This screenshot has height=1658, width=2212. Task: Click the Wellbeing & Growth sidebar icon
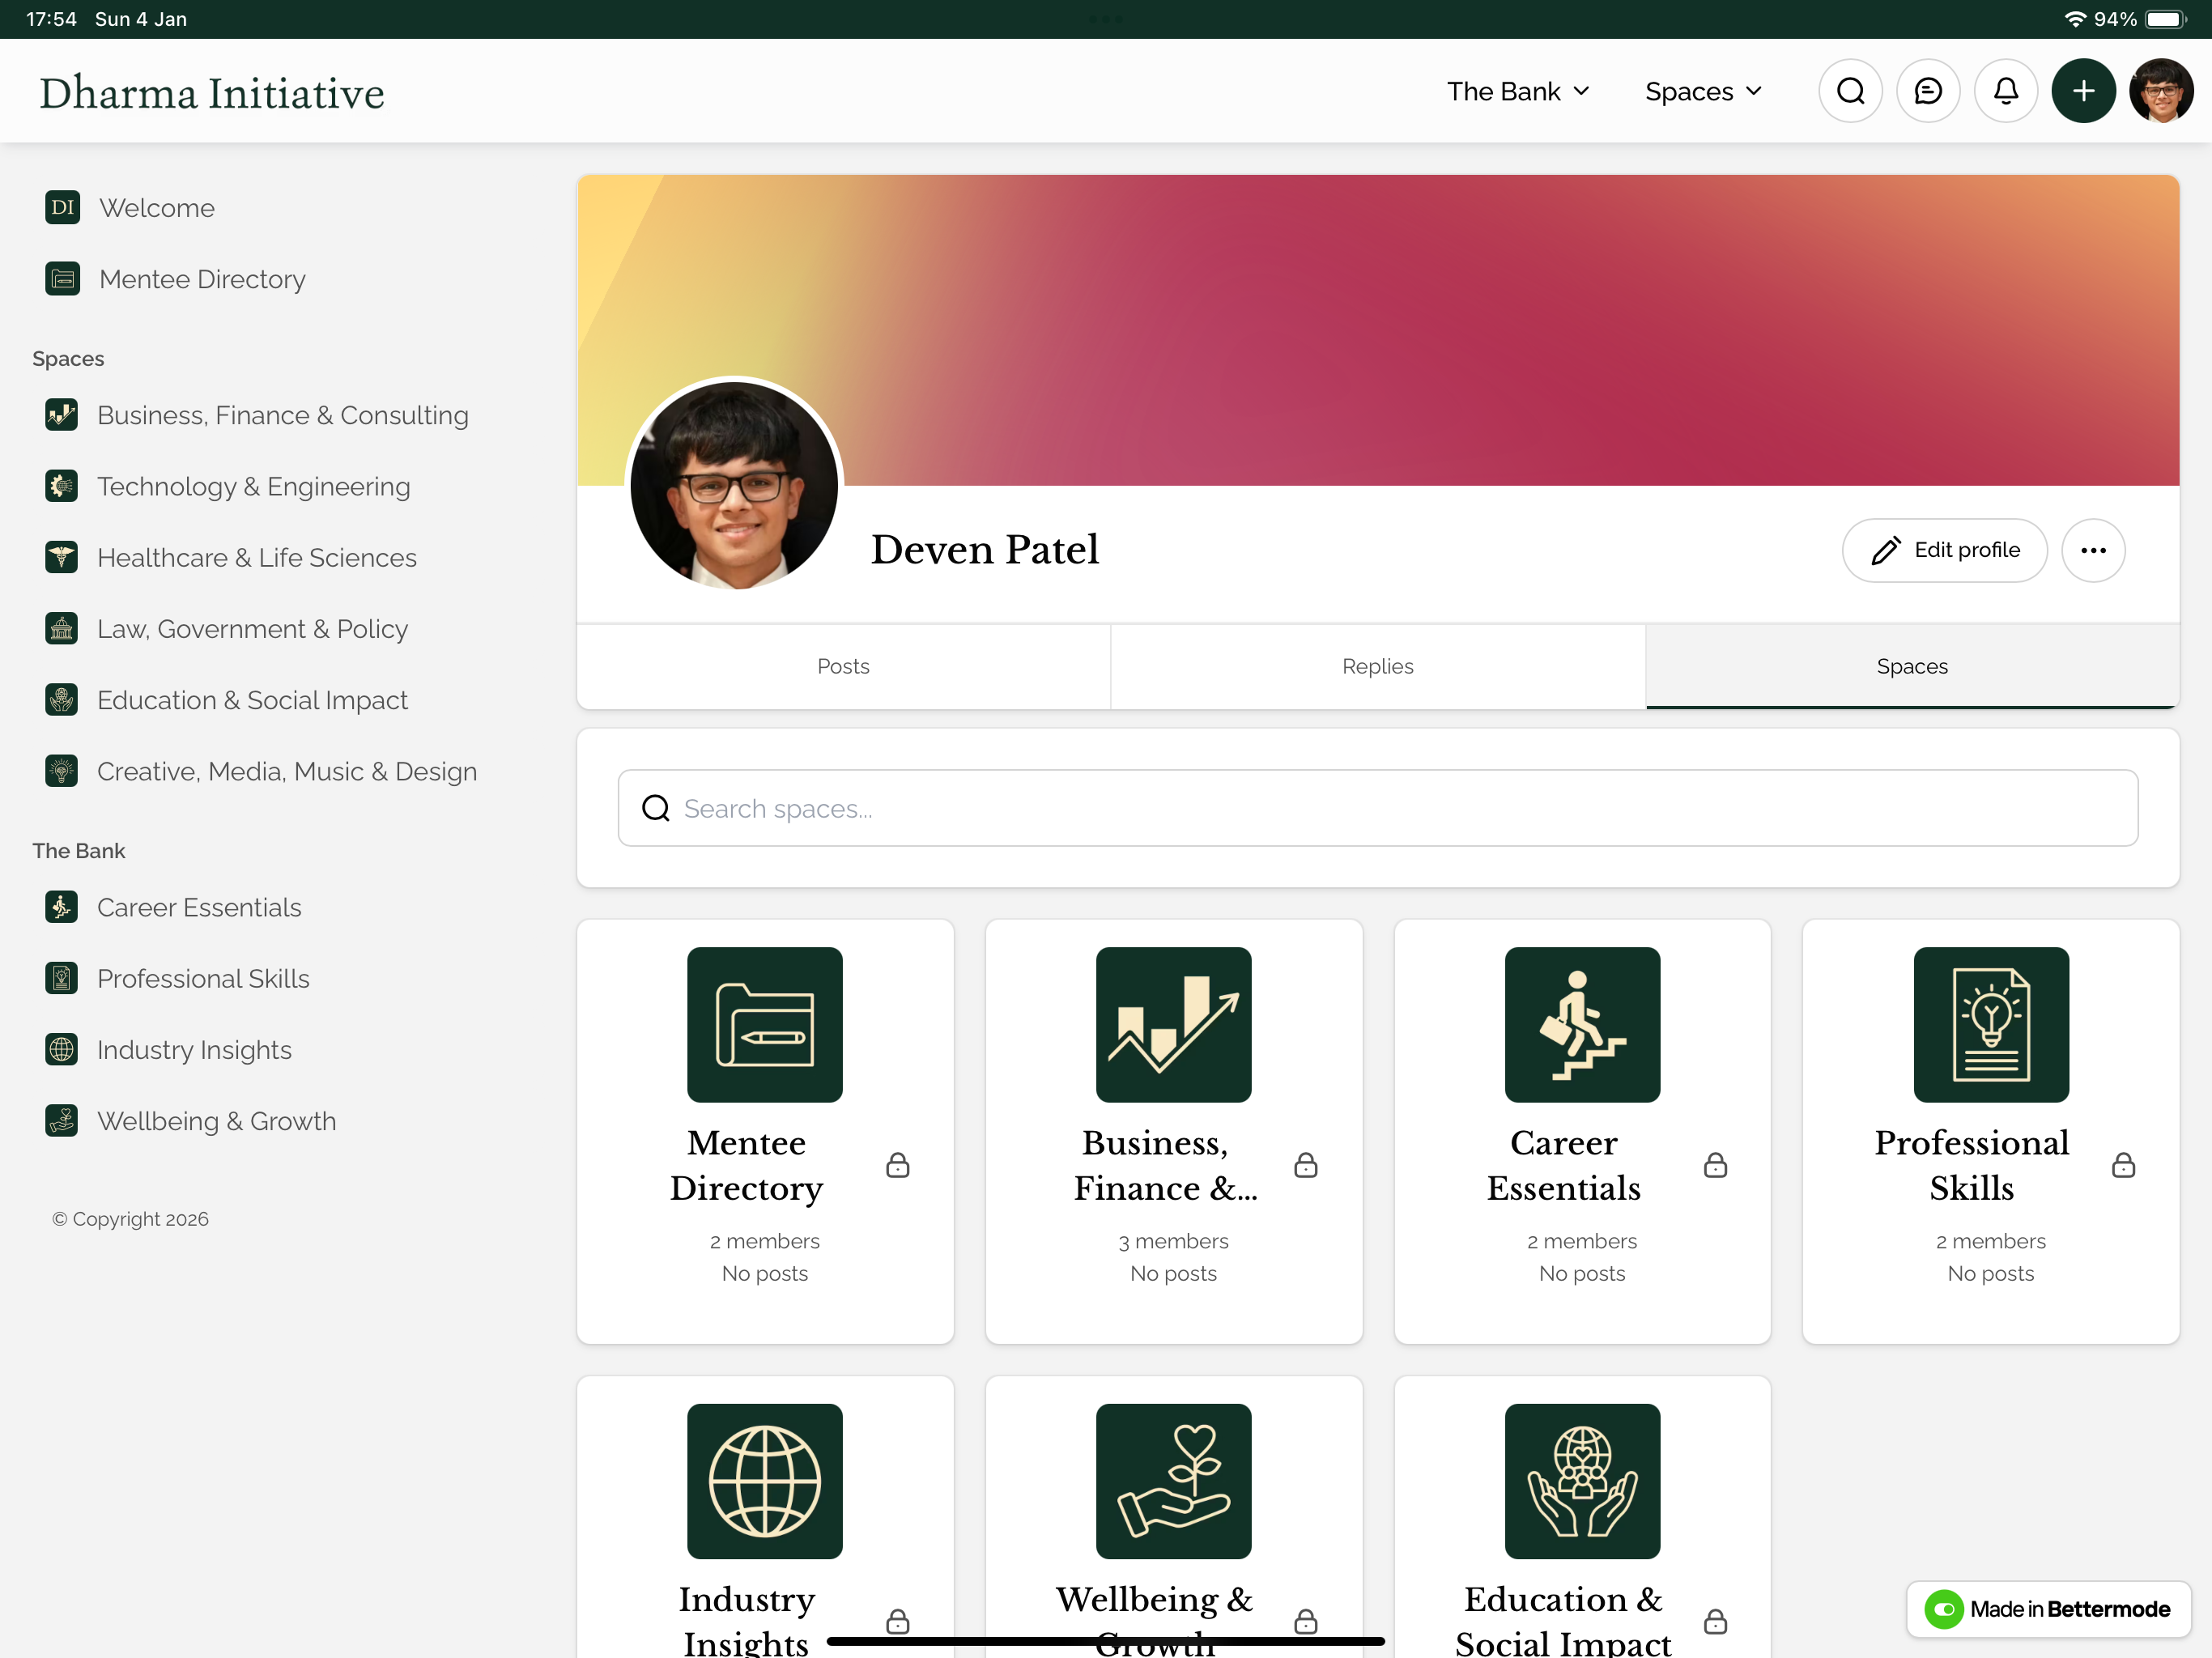tap(61, 1120)
